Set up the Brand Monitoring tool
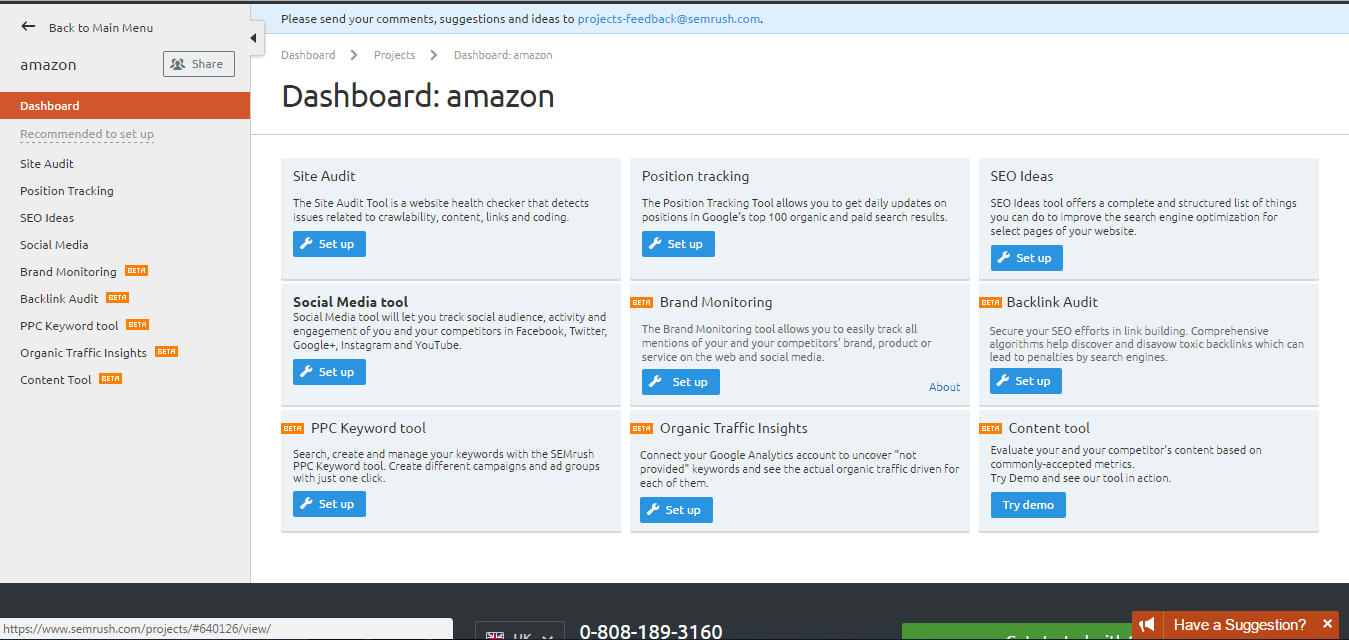 (680, 382)
